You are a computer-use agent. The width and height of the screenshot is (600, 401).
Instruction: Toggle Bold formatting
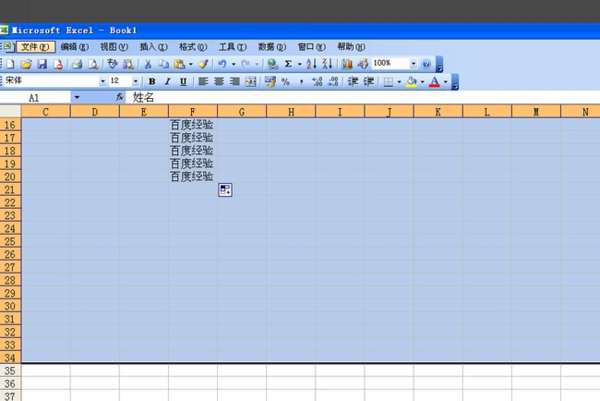coord(153,81)
